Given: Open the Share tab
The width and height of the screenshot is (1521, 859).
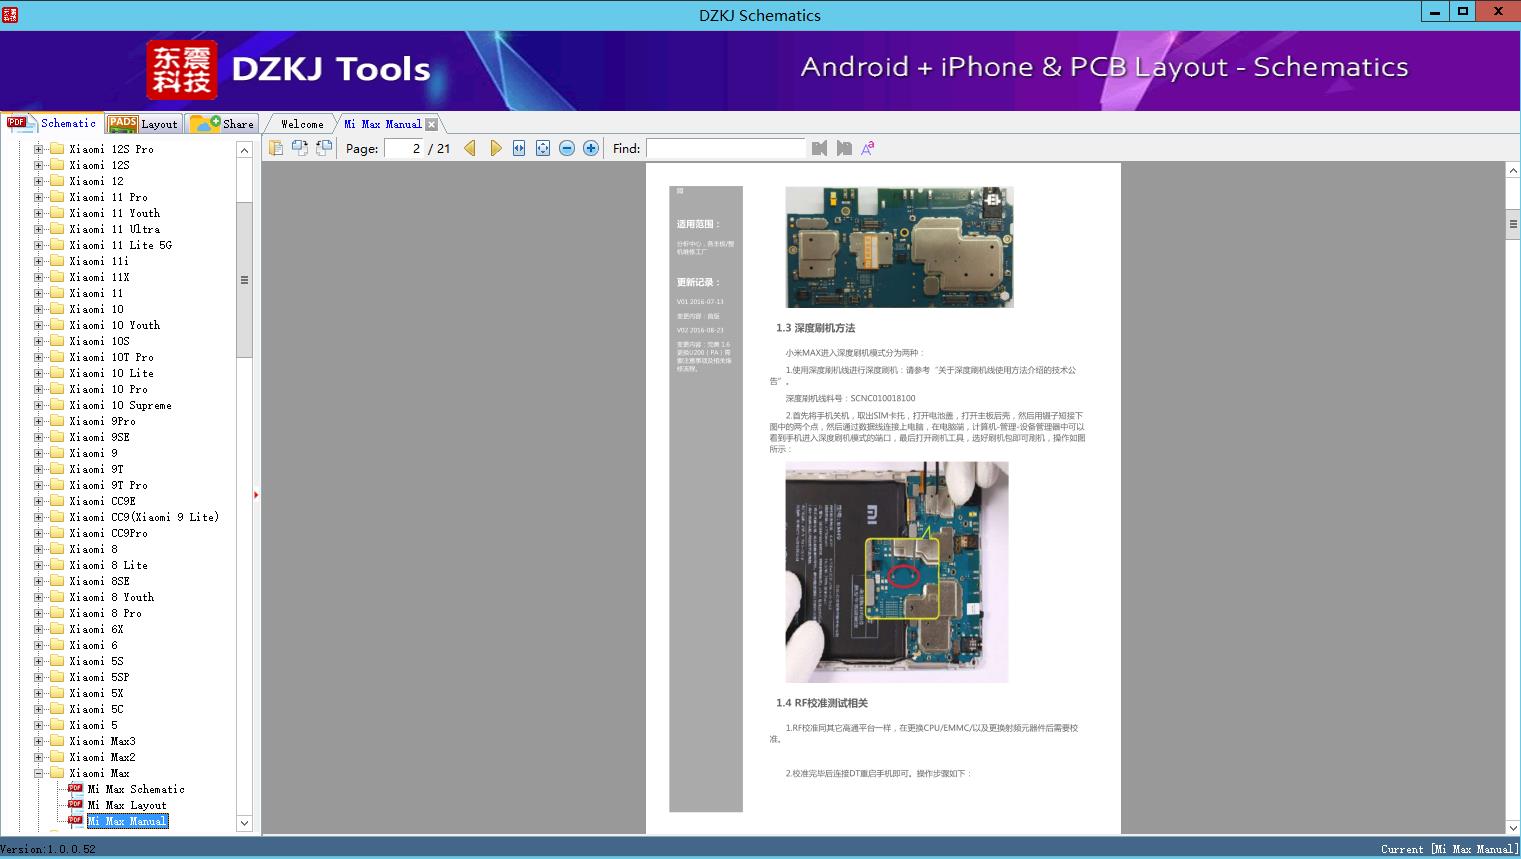Looking at the screenshot, I should pos(222,124).
